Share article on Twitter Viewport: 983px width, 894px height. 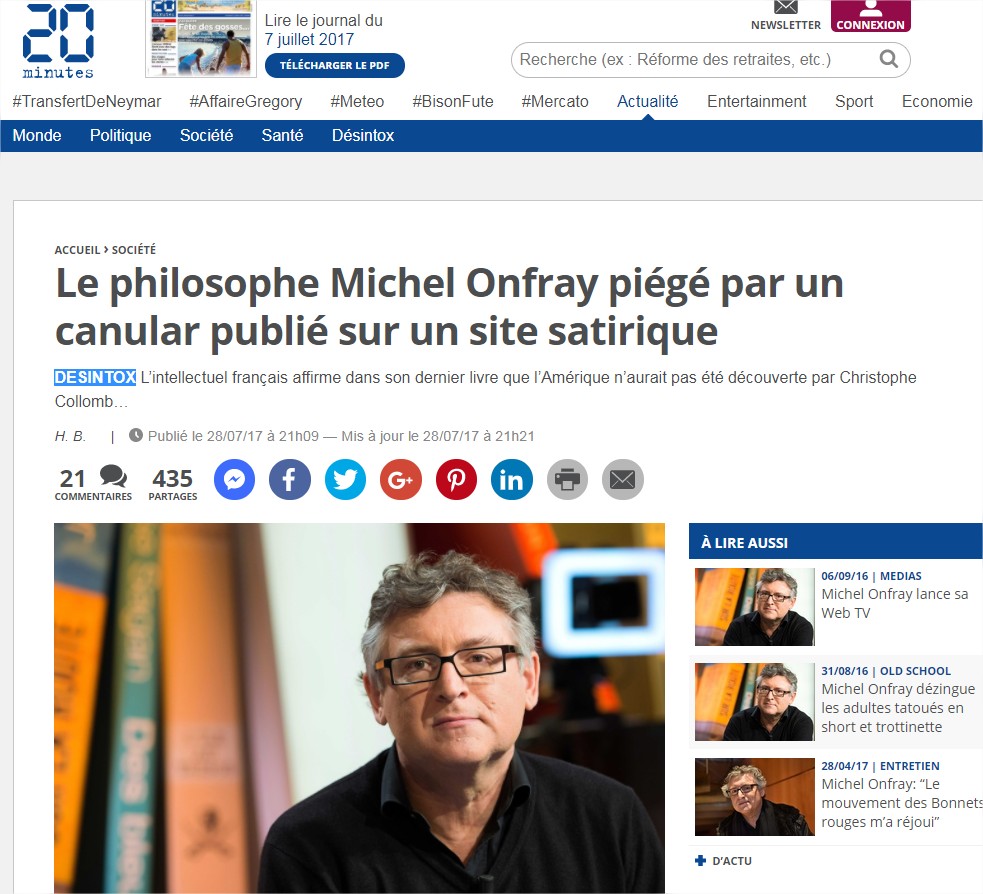345,480
